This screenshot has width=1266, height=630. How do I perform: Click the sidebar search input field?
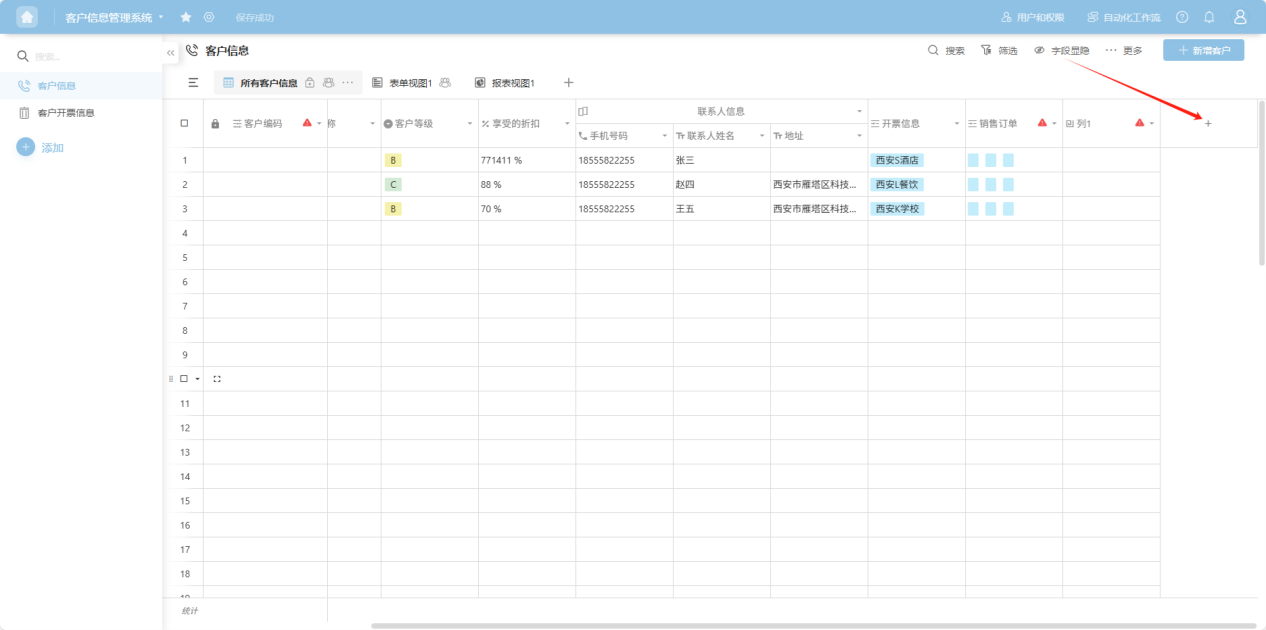click(x=90, y=57)
